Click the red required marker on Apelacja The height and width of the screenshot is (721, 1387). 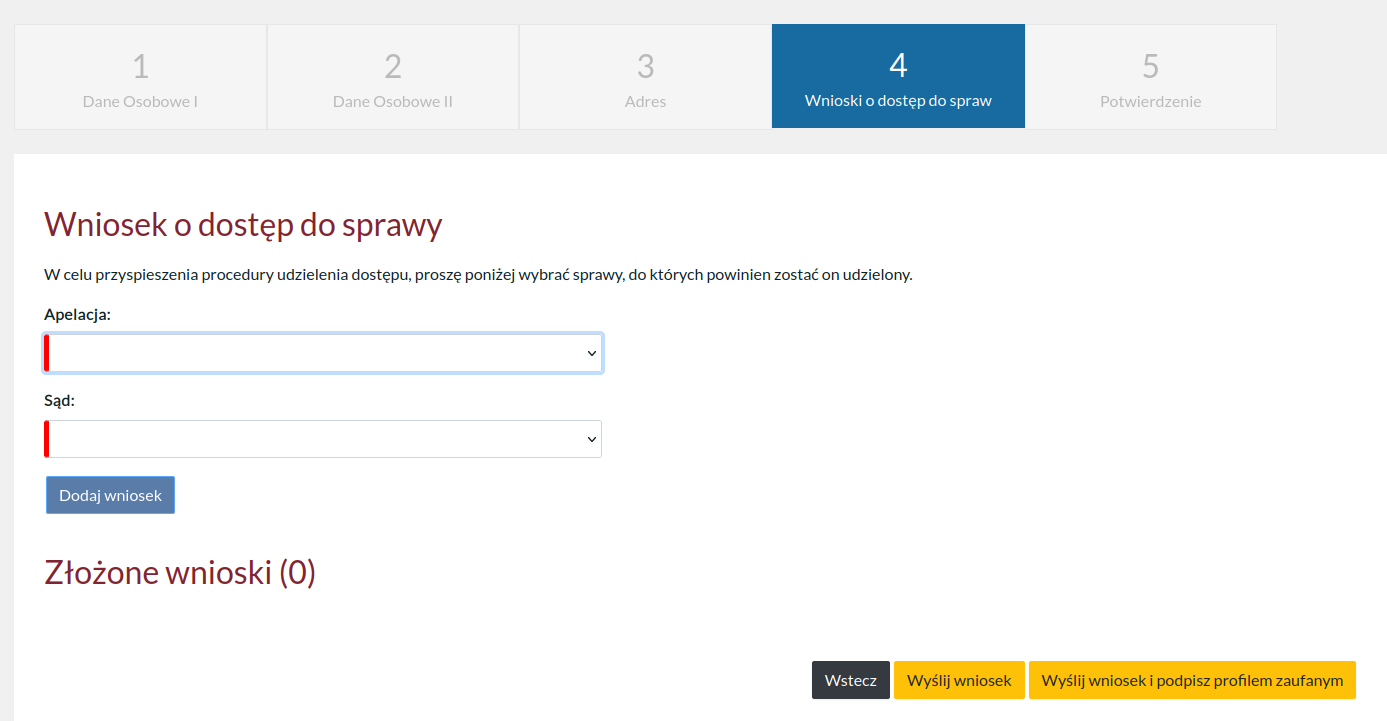(47, 353)
